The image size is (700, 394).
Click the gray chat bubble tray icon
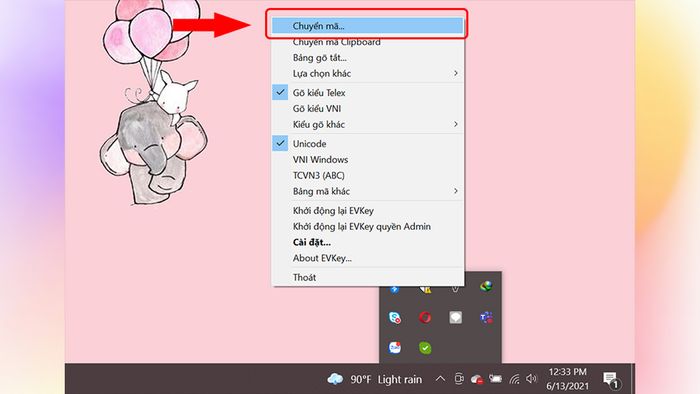coord(455,318)
